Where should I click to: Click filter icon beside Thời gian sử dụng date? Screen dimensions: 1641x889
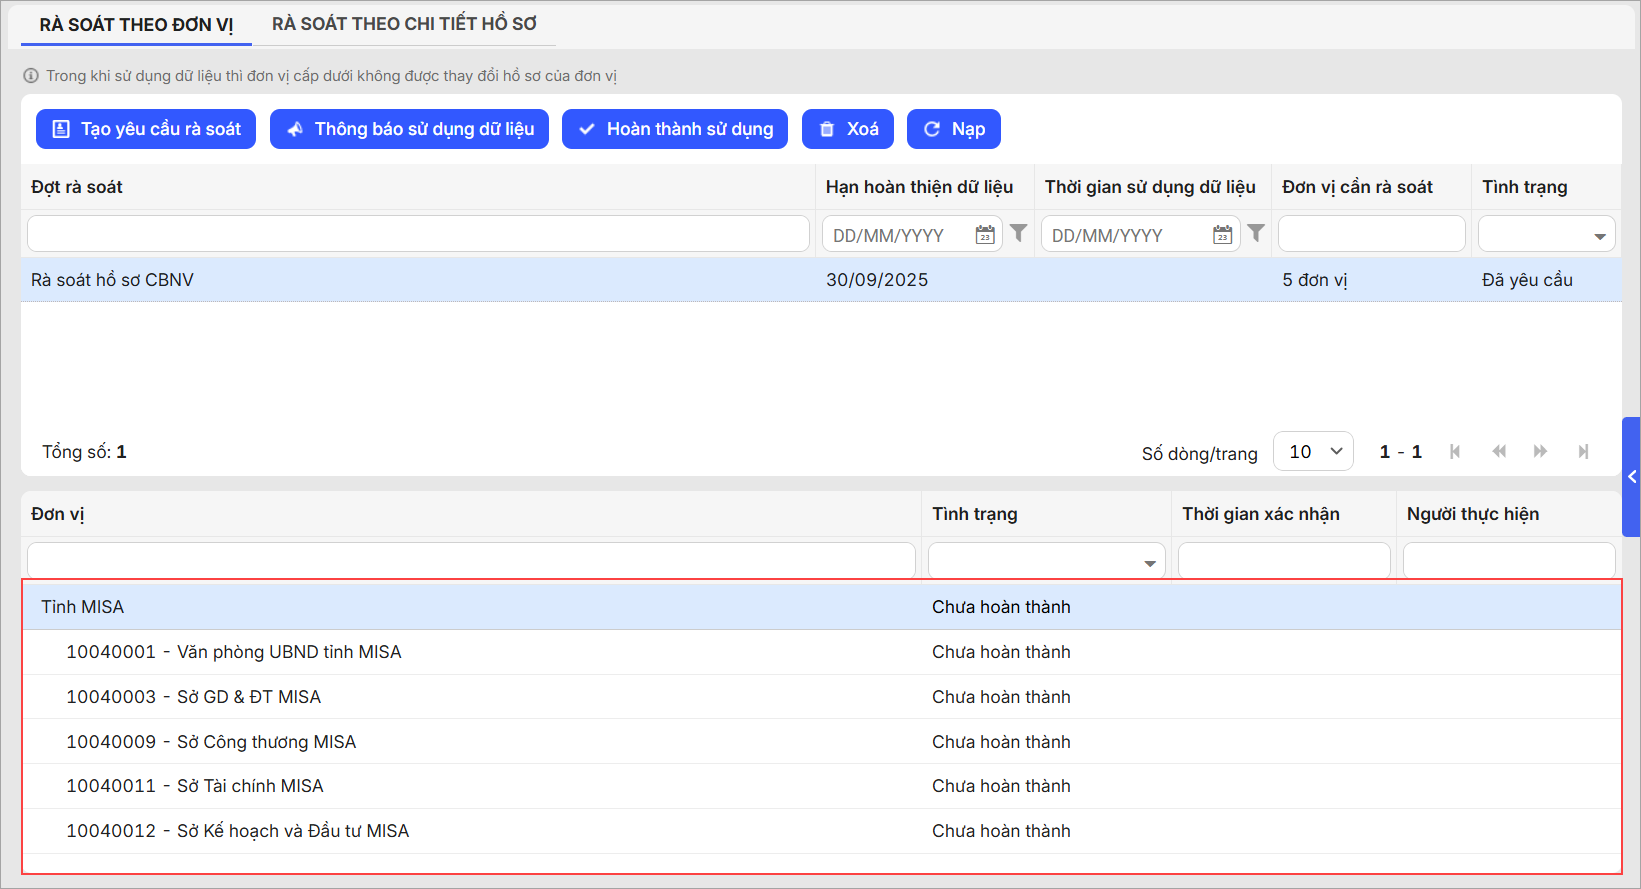(1256, 233)
